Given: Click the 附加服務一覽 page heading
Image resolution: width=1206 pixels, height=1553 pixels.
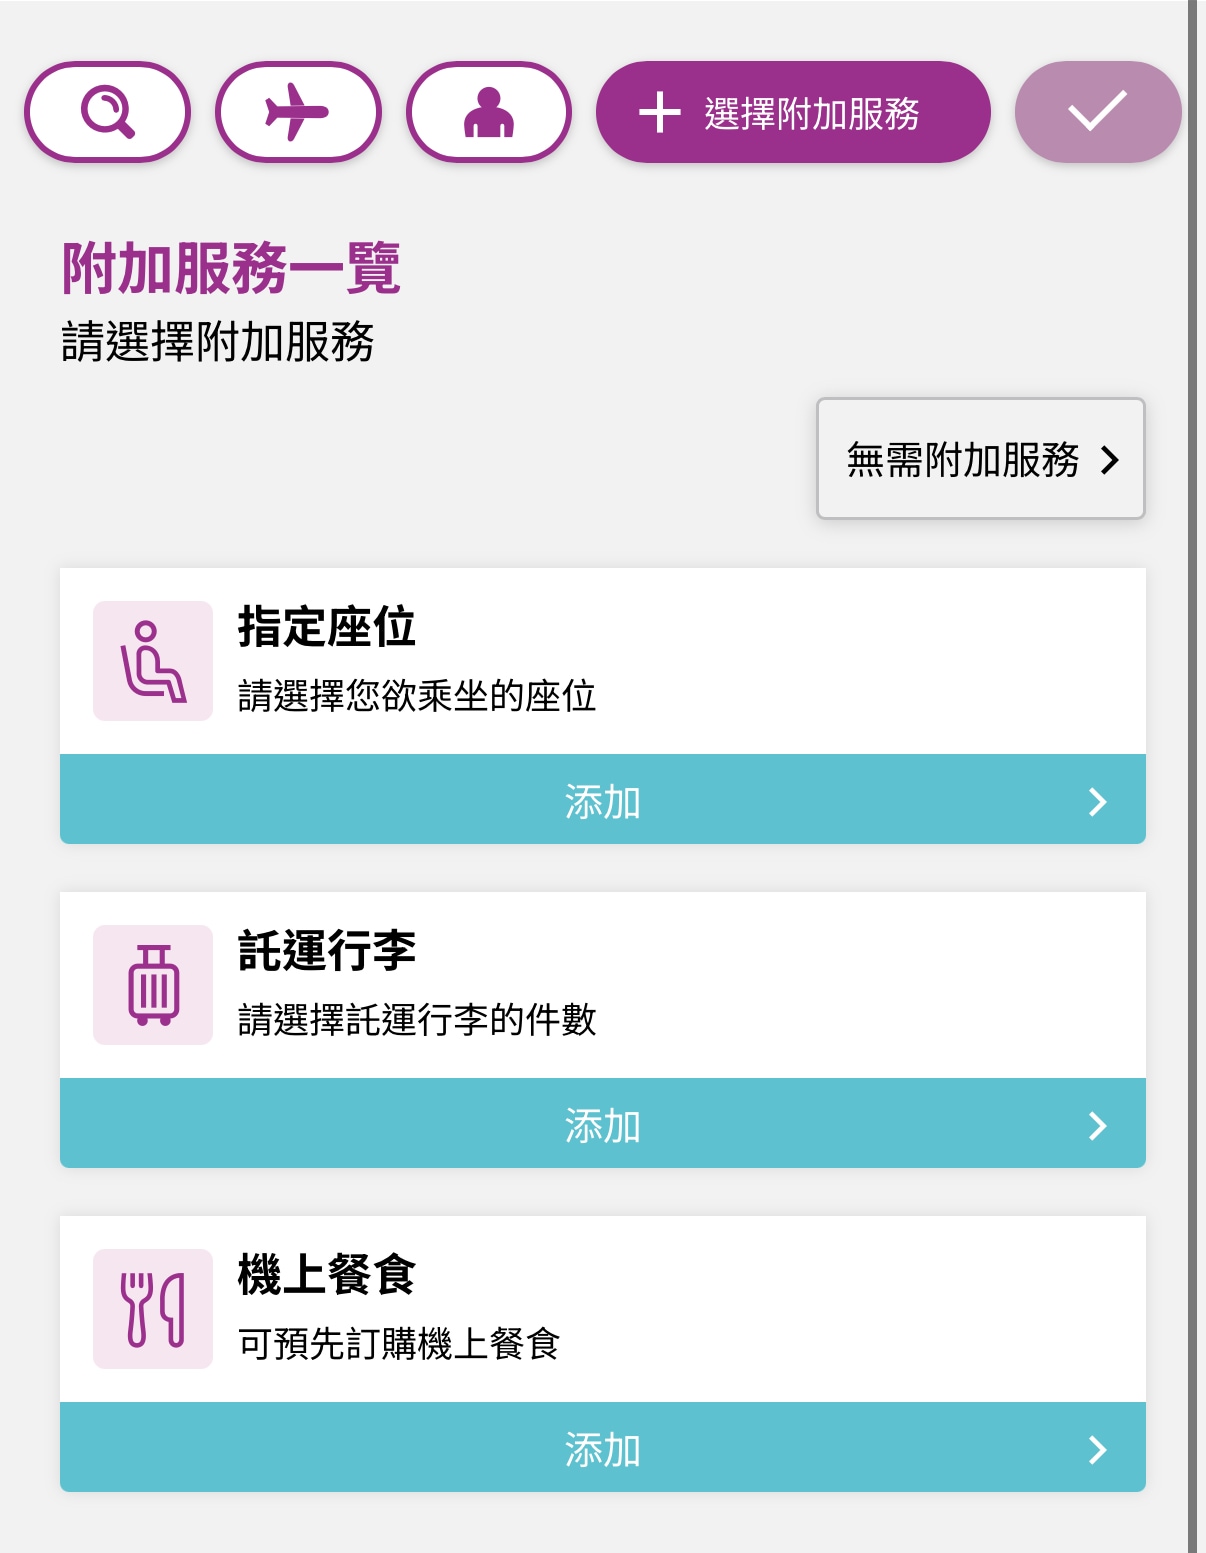Looking at the screenshot, I should (x=231, y=268).
